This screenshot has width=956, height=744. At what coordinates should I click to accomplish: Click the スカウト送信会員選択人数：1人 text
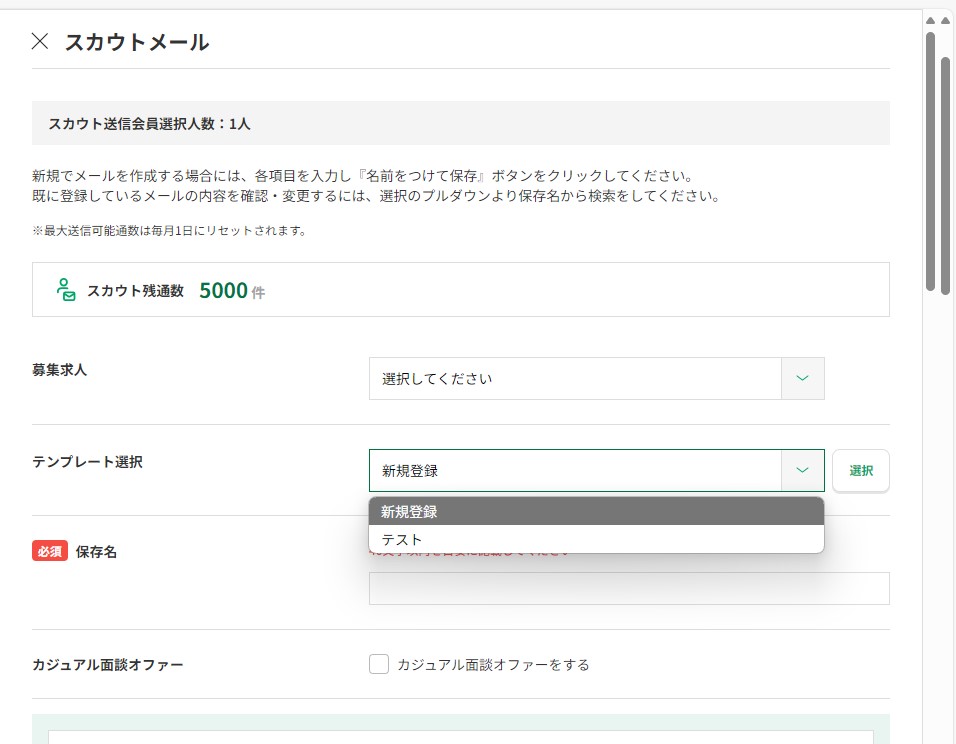pyautogui.click(x=149, y=124)
